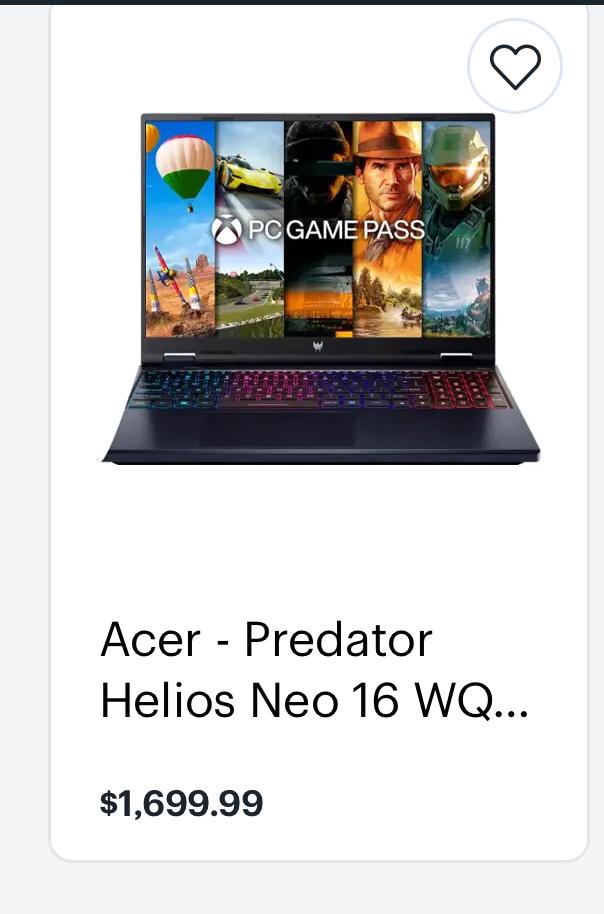The height and width of the screenshot is (914, 604).
Task: Open the Acer - Predator Helios Neo 16 title
Action: (314, 670)
